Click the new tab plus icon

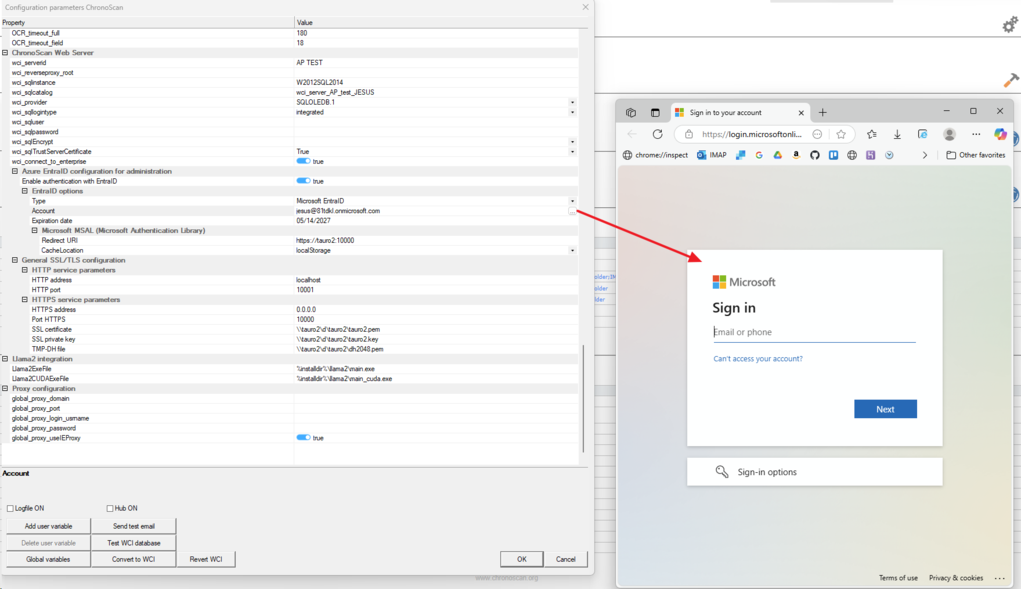[823, 112]
